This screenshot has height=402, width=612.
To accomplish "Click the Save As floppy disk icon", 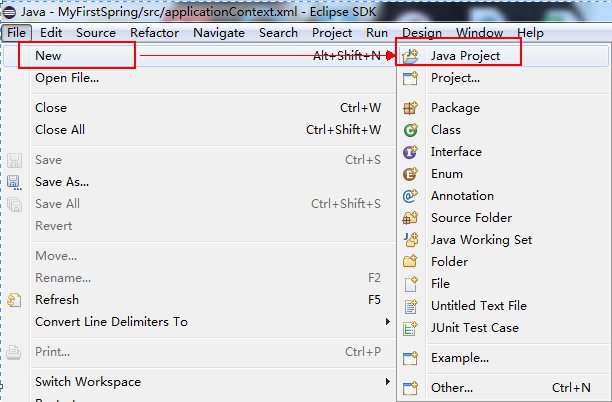I will click(14, 182).
